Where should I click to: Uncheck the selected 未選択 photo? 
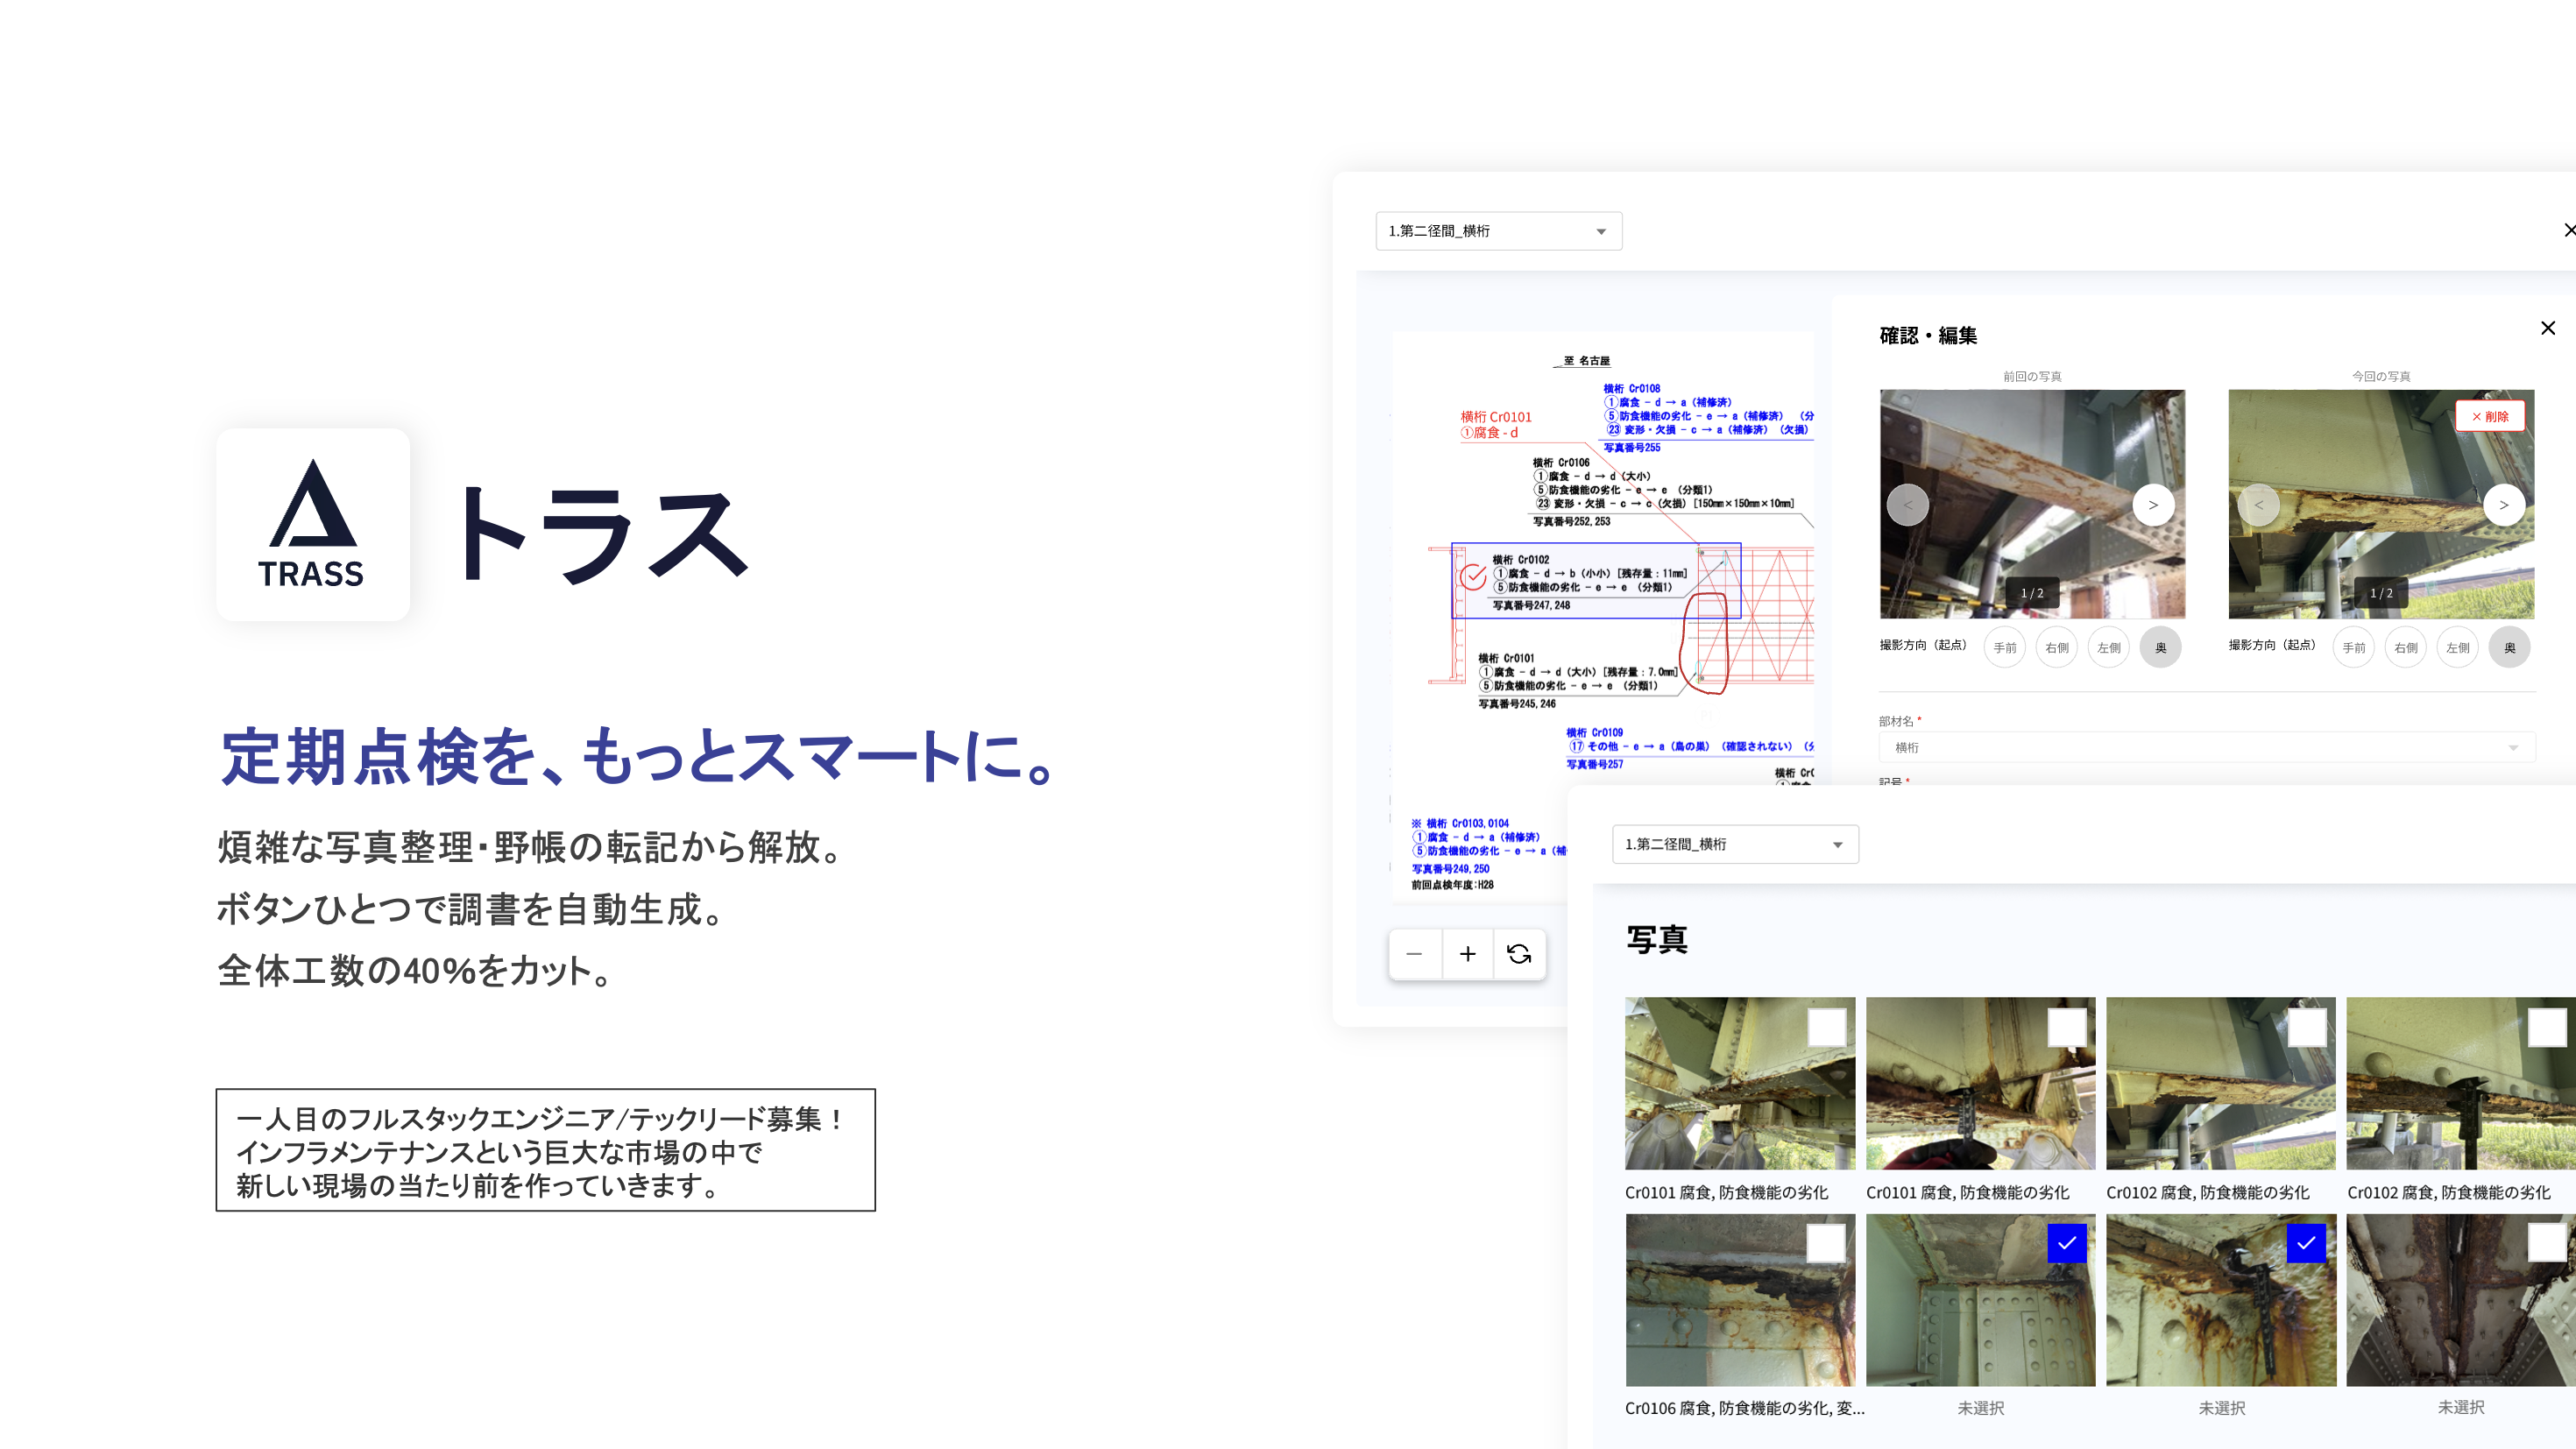(x=2068, y=1243)
